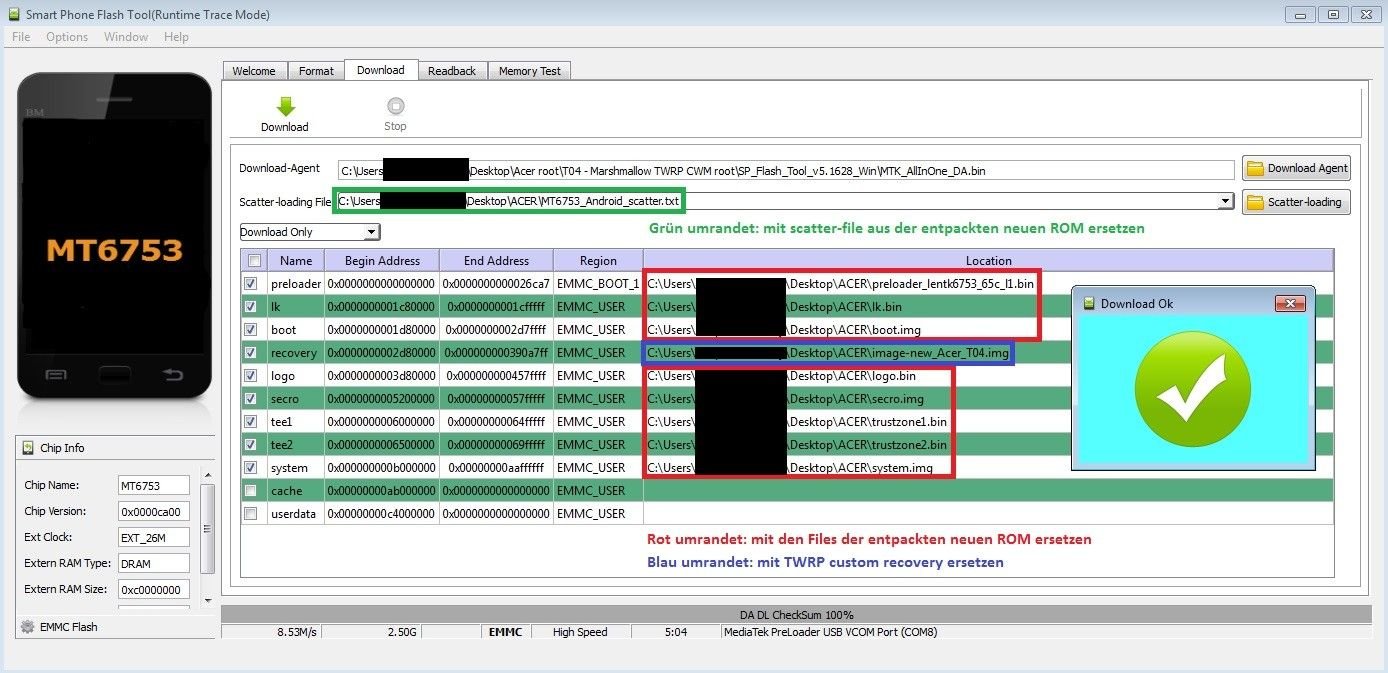Click the MediaTek PreLoader USB VCOM Port status
Screen dimensions: 1388x673
[830, 632]
